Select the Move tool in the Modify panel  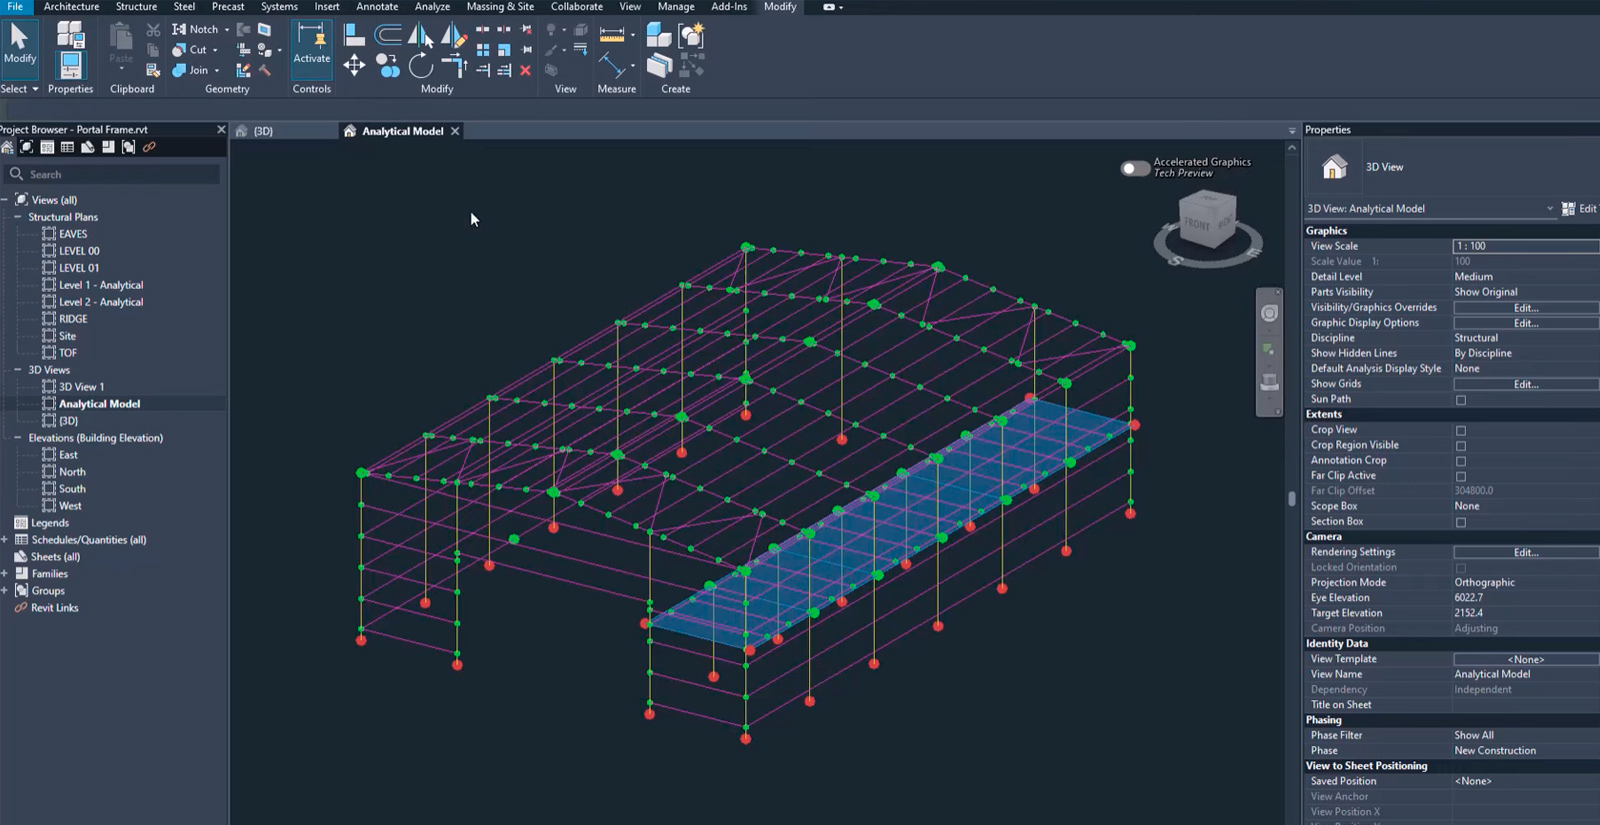tap(354, 66)
